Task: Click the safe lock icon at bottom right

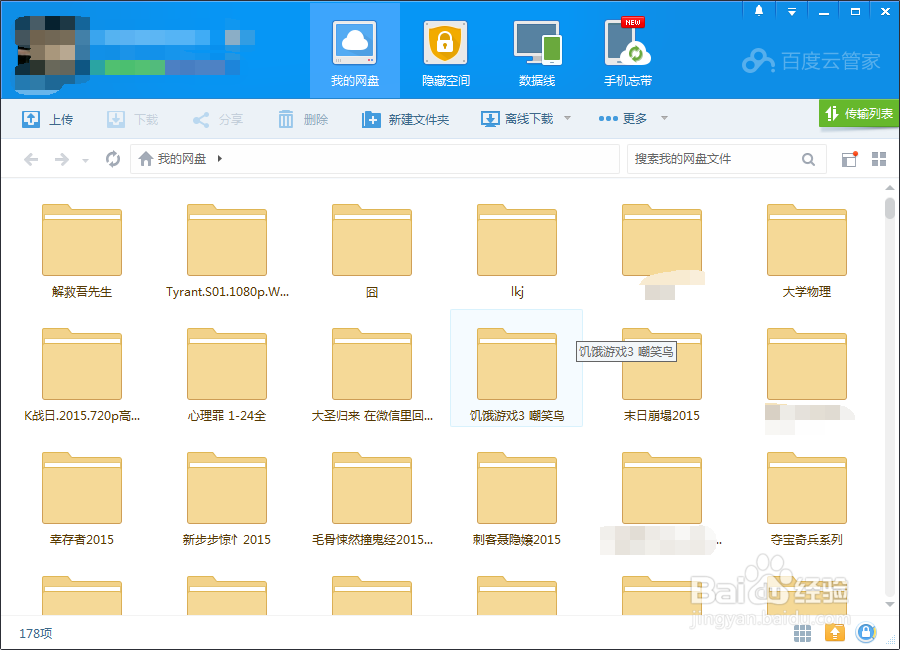Action: 866,633
